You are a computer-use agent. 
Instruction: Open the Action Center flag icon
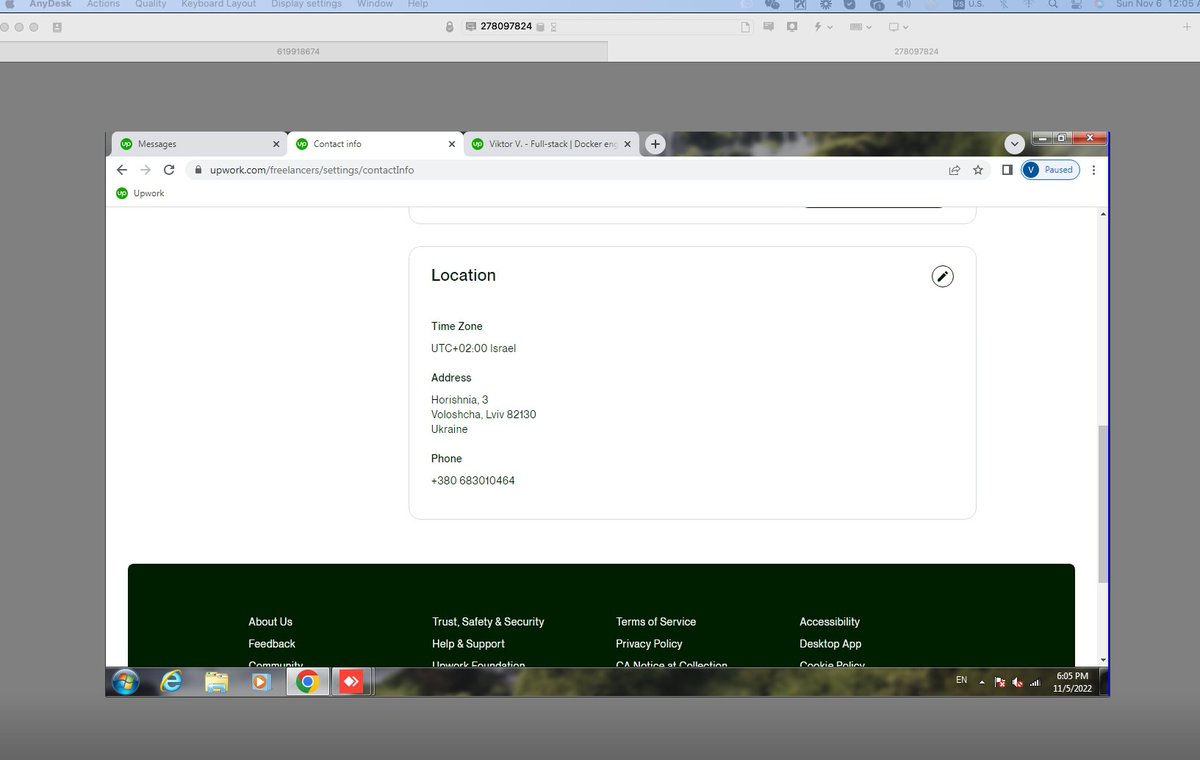[998, 682]
